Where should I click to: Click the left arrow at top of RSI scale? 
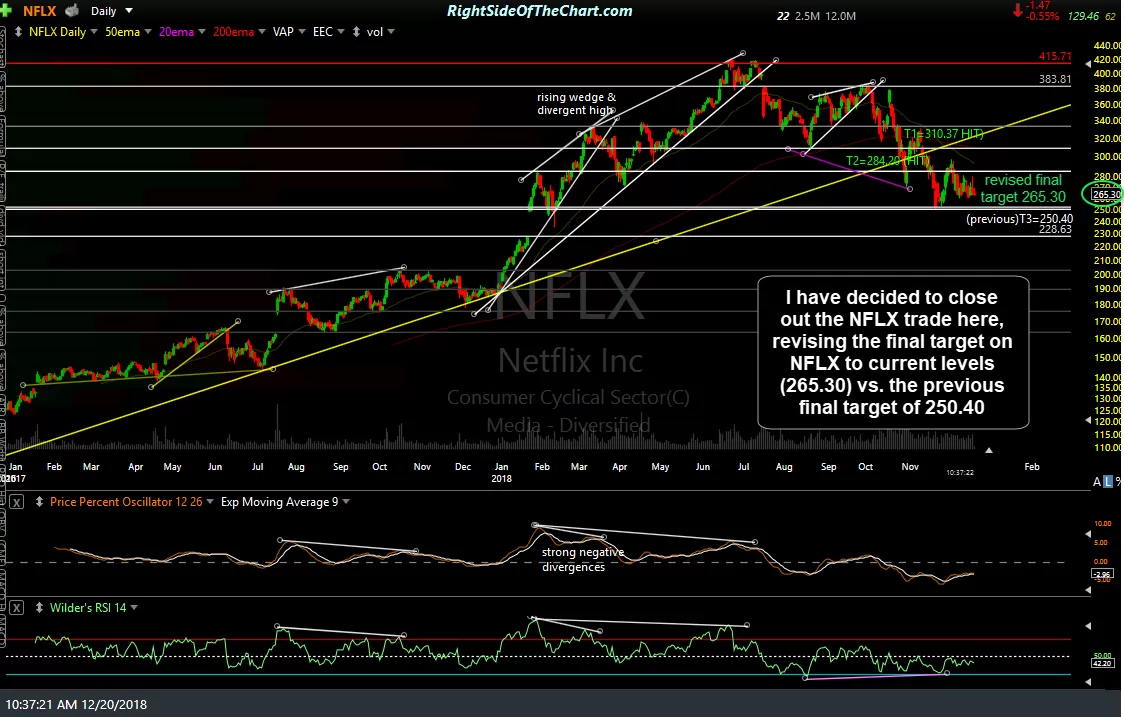1088,626
